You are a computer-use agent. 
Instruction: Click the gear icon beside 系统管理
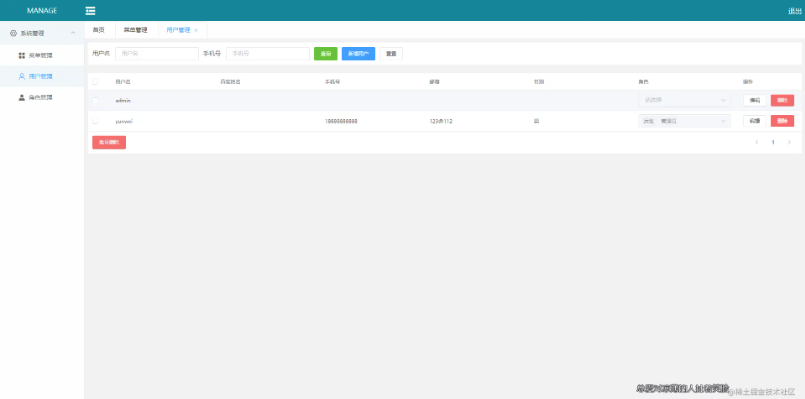13,33
